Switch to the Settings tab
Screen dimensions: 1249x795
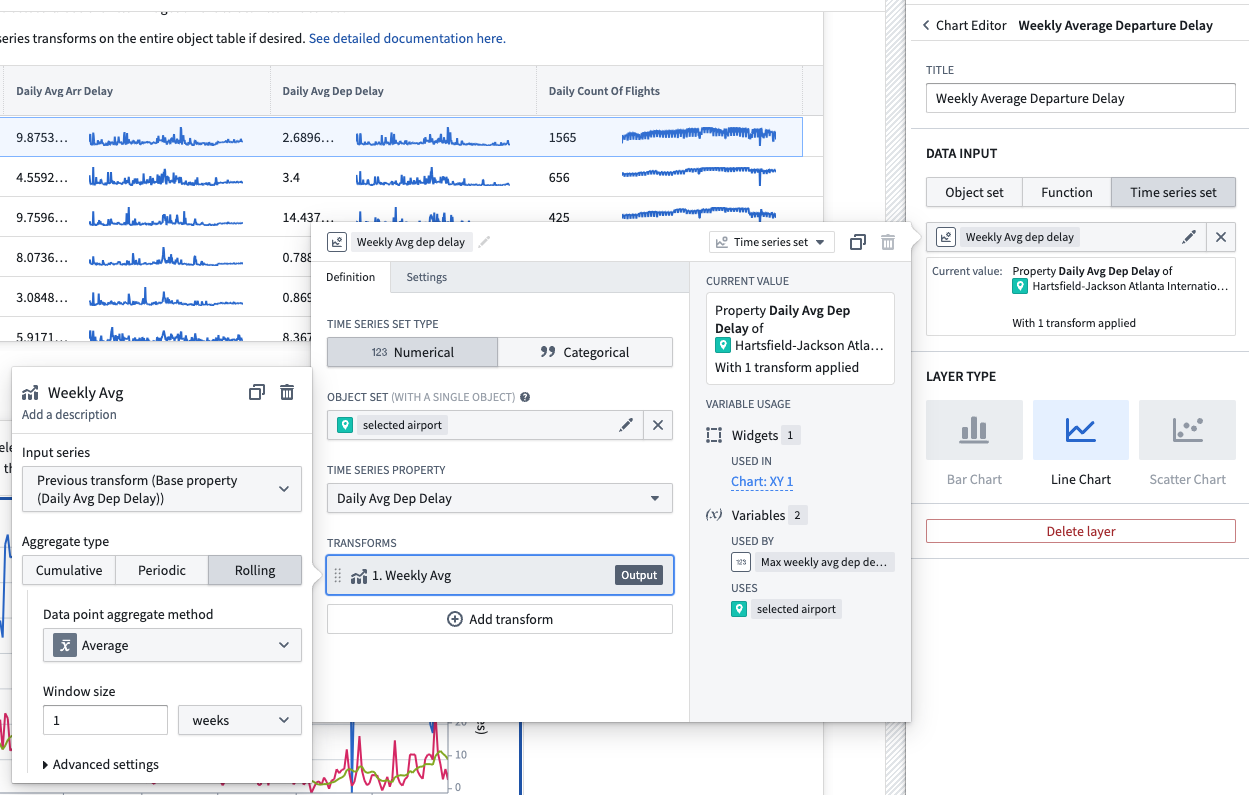[427, 277]
